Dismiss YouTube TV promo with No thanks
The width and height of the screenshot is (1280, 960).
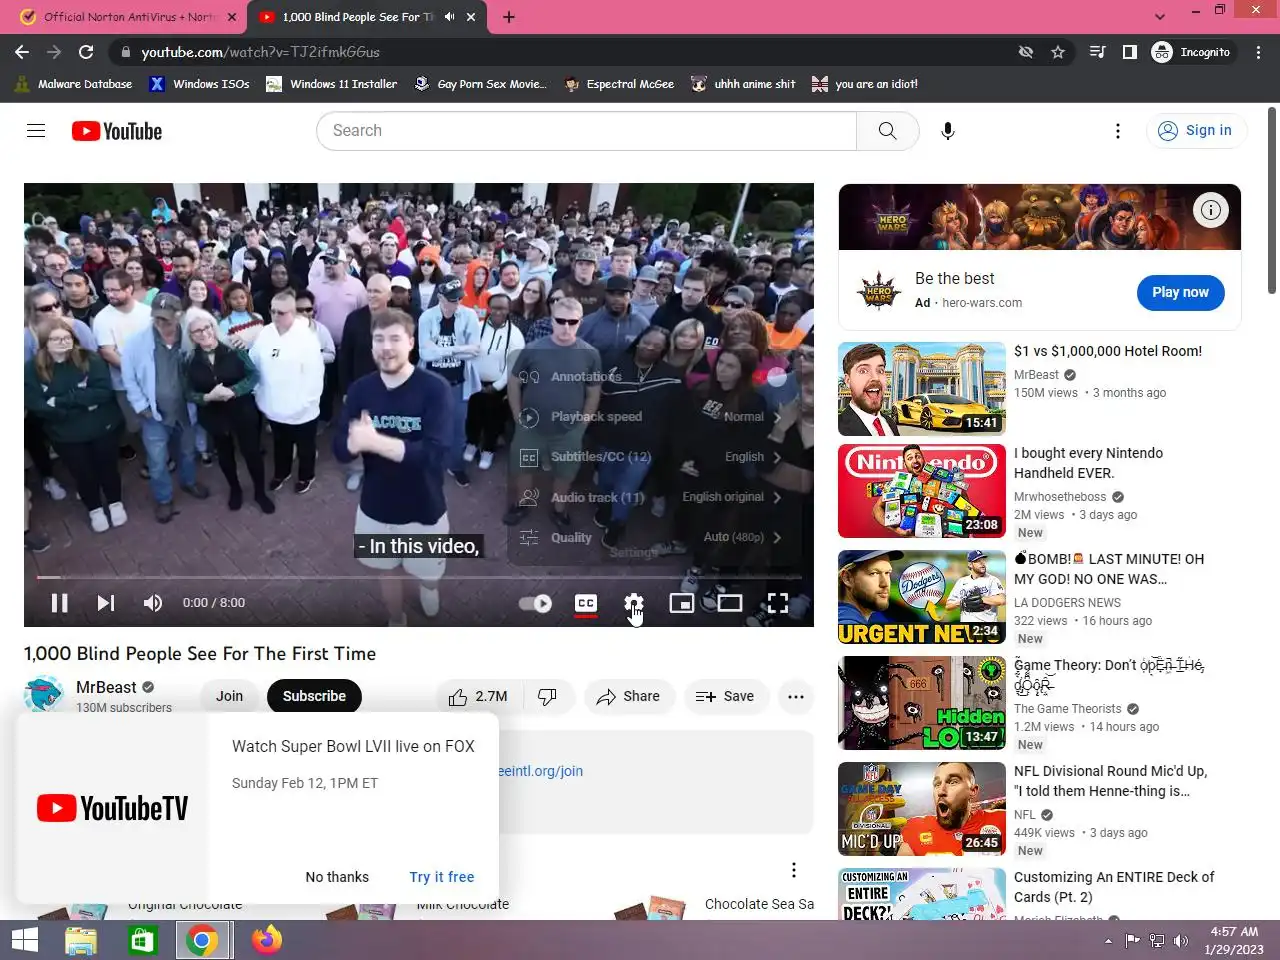[337, 877]
